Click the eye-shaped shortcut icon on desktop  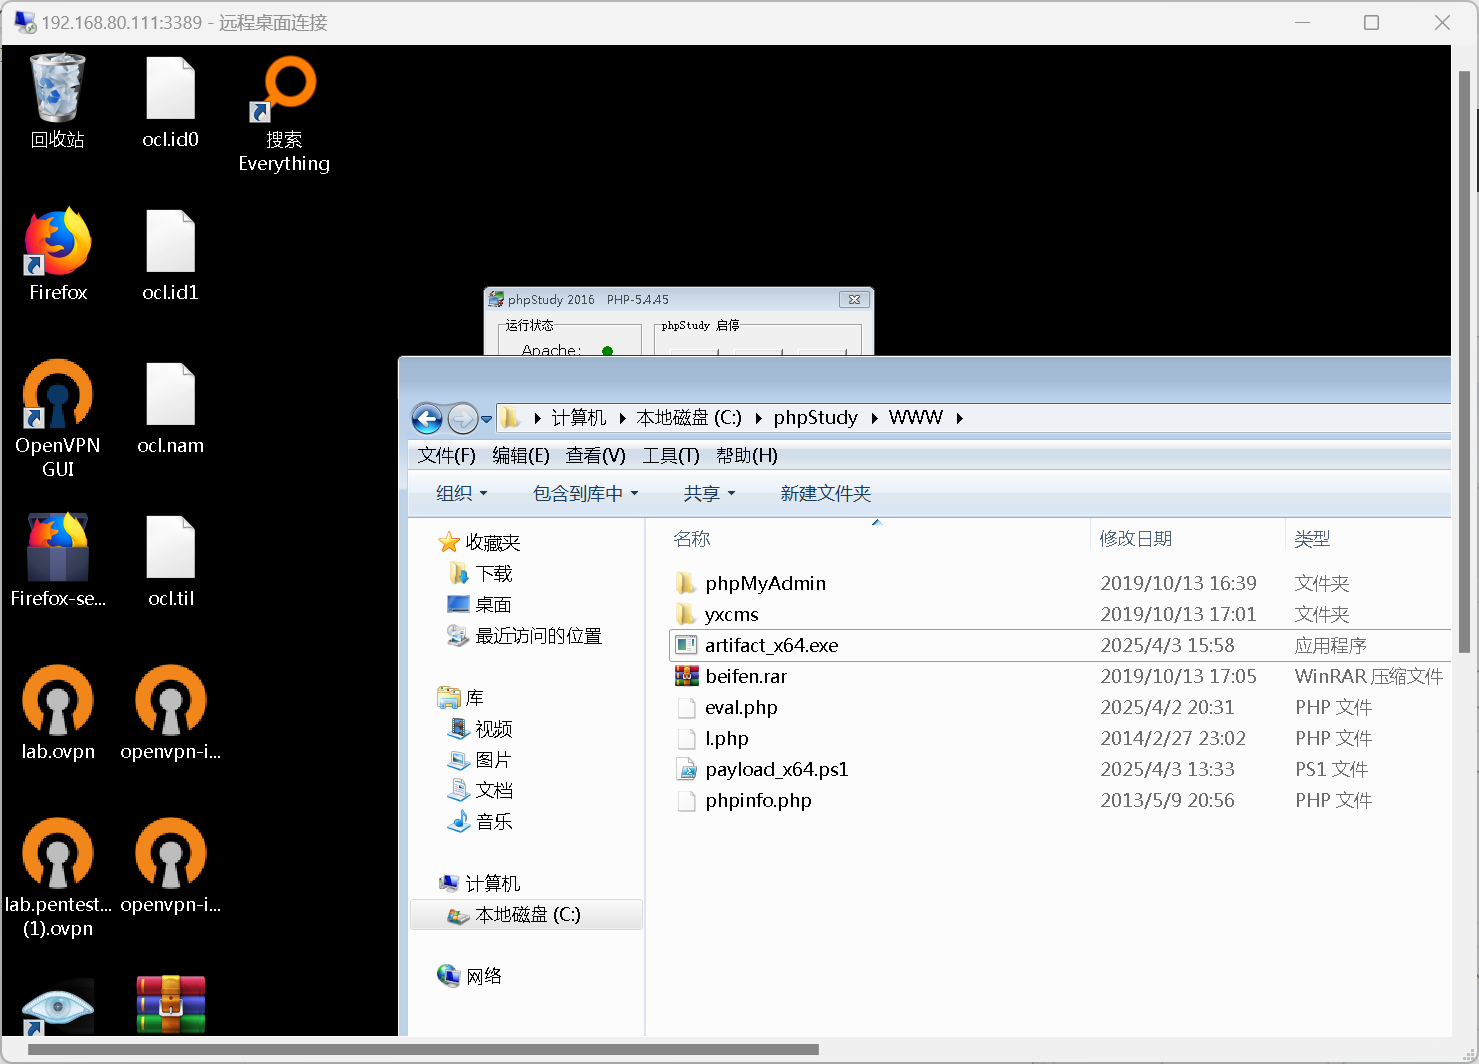pyautogui.click(x=58, y=1006)
